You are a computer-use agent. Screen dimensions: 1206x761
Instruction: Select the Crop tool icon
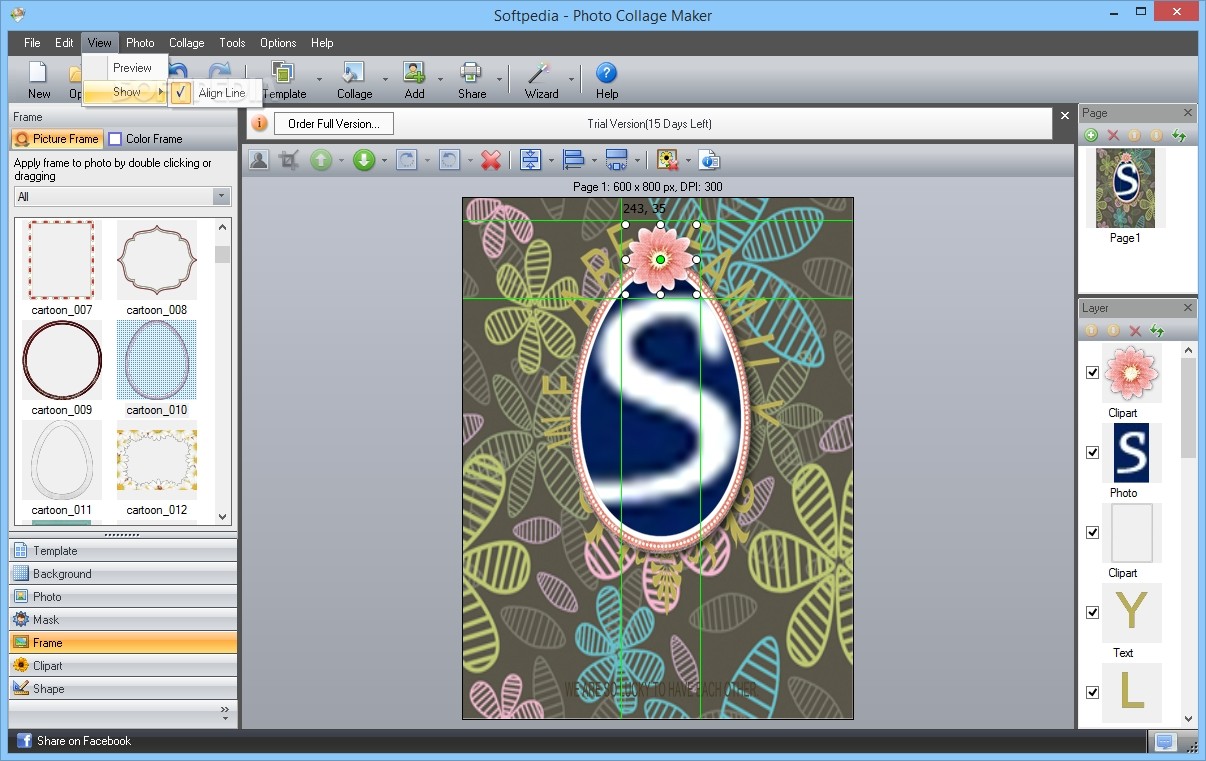click(289, 160)
